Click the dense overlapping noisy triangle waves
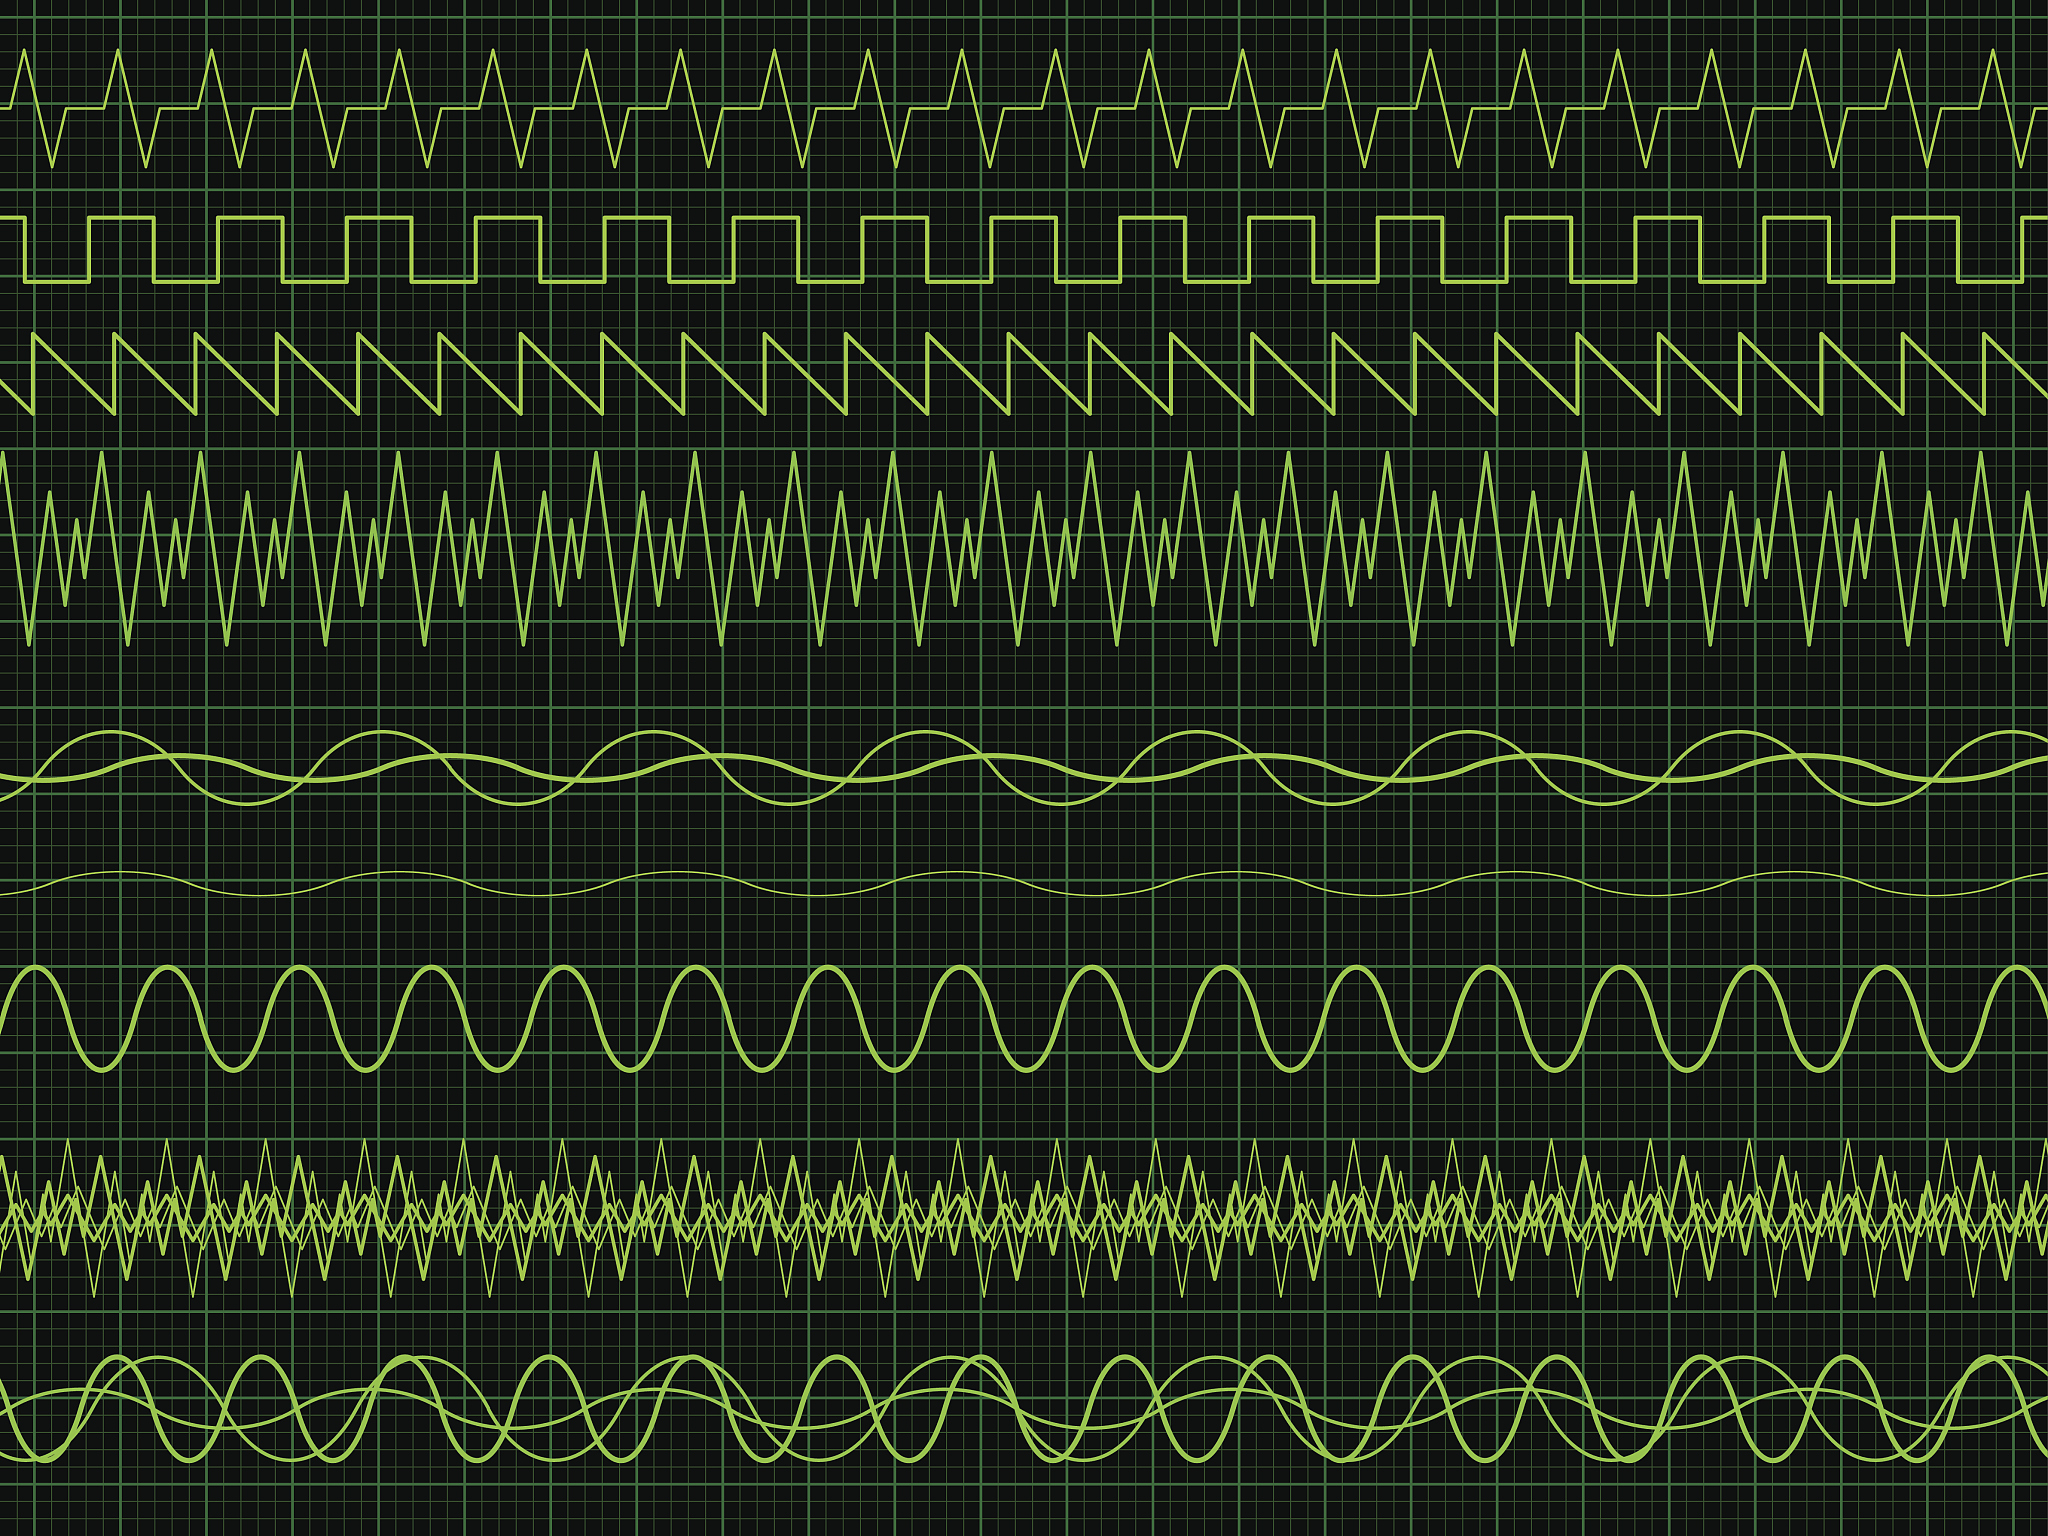Image resolution: width=2048 pixels, height=1536 pixels. point(1024,1217)
